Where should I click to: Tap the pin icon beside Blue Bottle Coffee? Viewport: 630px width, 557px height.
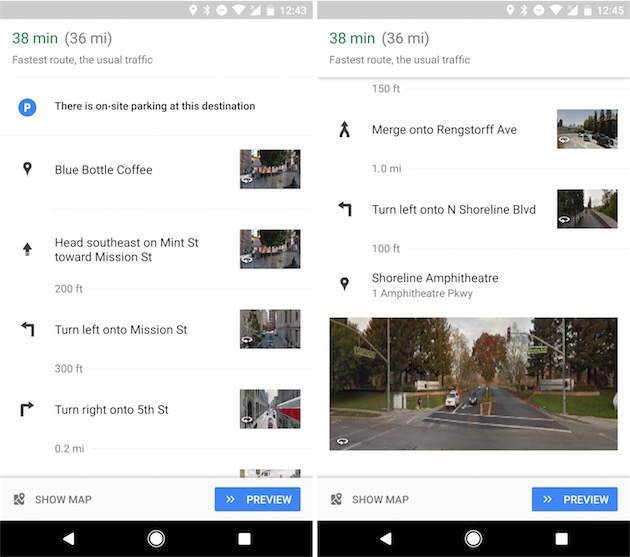27,169
